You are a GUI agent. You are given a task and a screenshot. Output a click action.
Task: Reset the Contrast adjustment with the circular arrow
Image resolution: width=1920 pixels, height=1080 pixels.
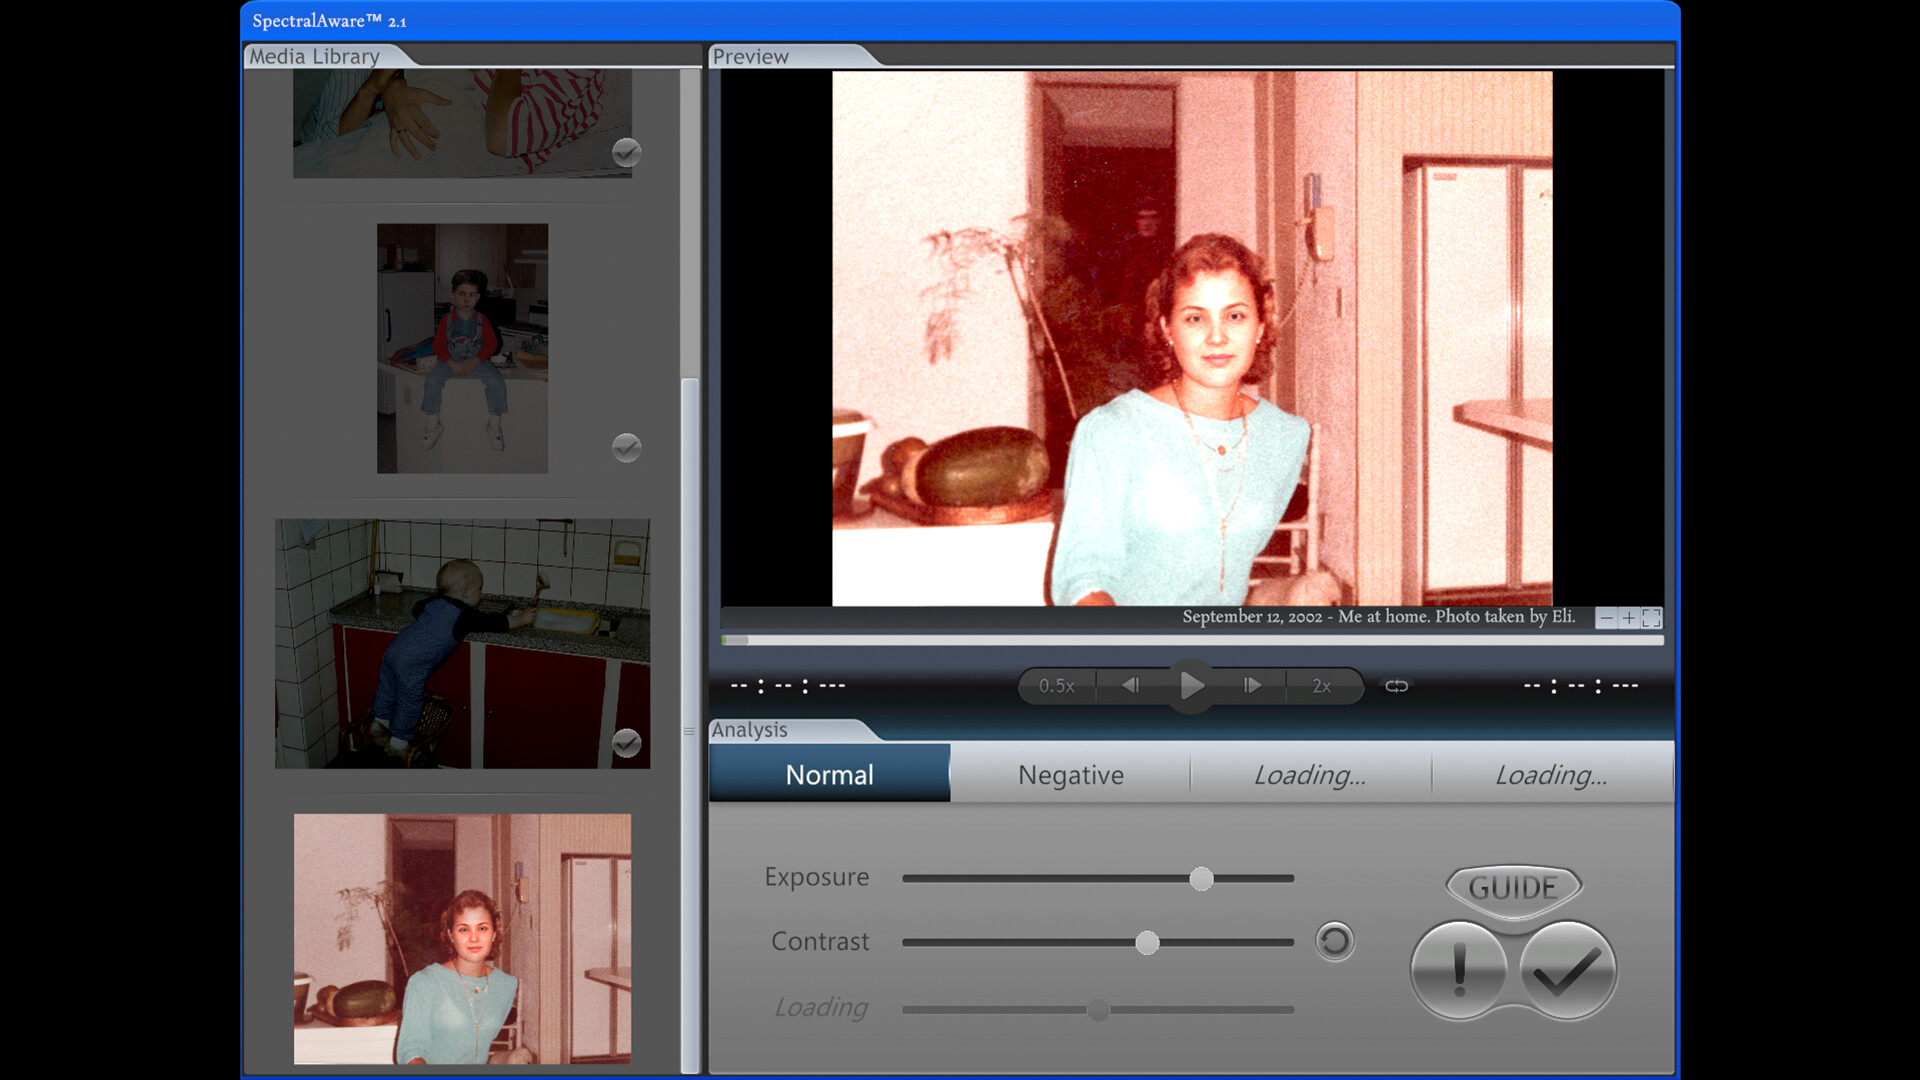click(x=1334, y=942)
